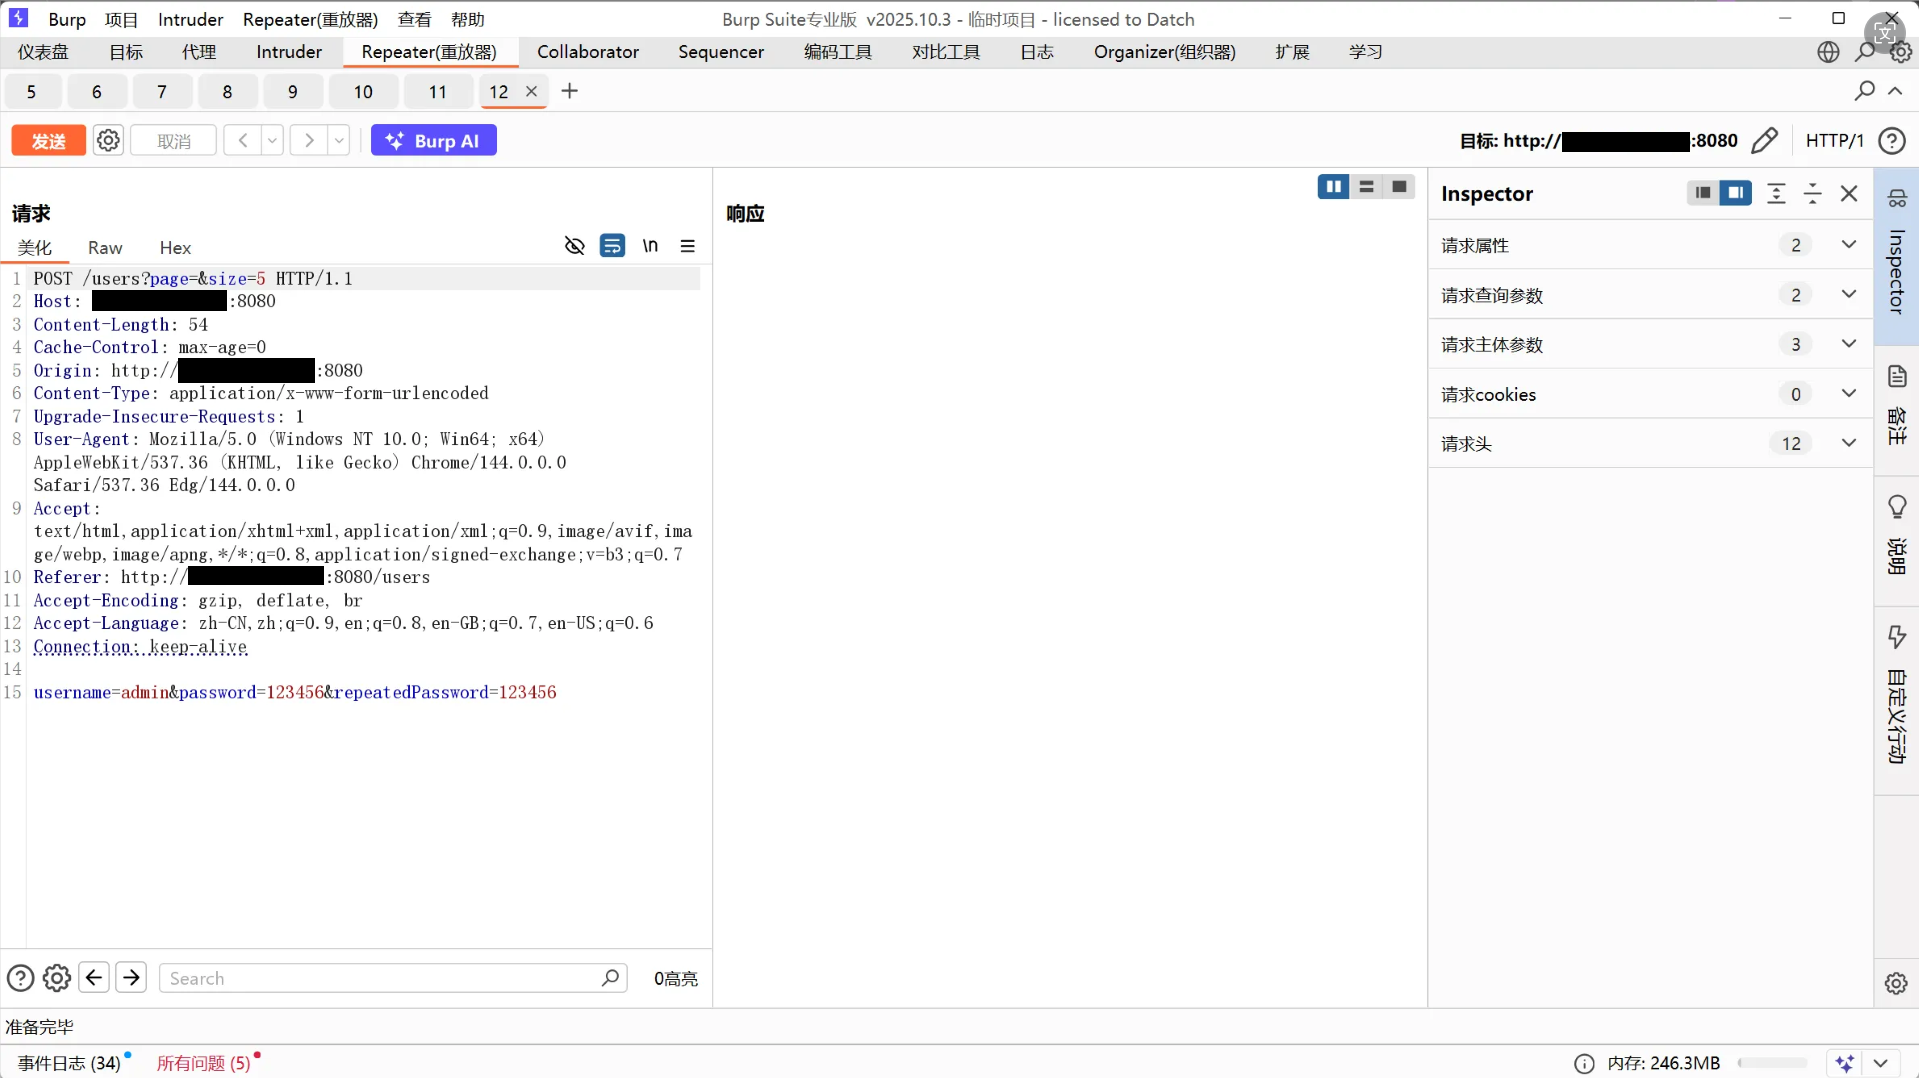1919x1078 pixels.
Task: Open global search magnifier top right
Action: 1864,52
